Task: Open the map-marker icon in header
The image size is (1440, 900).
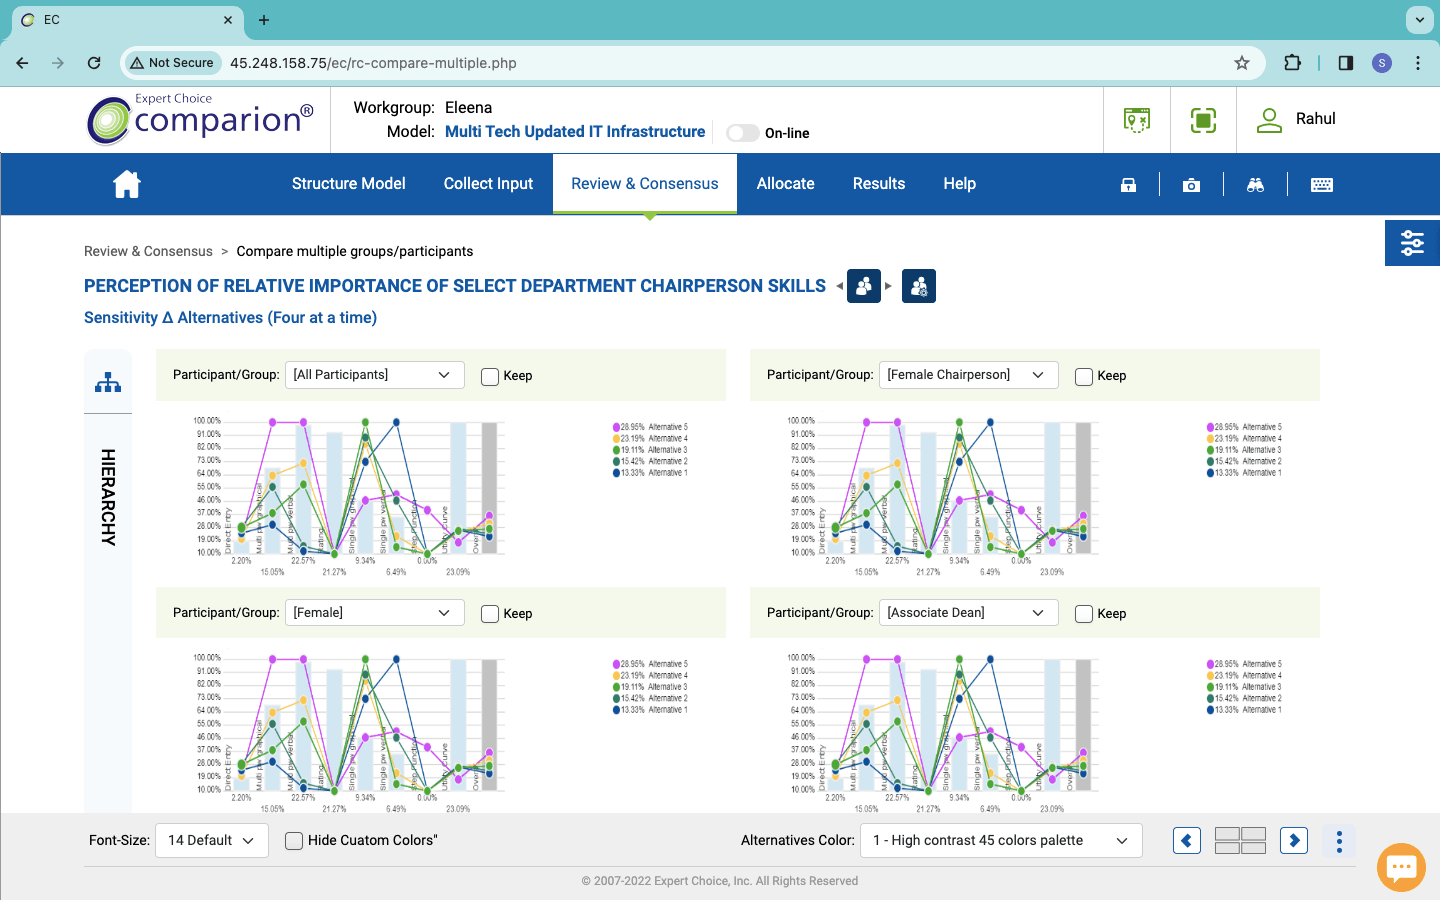Action: 1137,120
